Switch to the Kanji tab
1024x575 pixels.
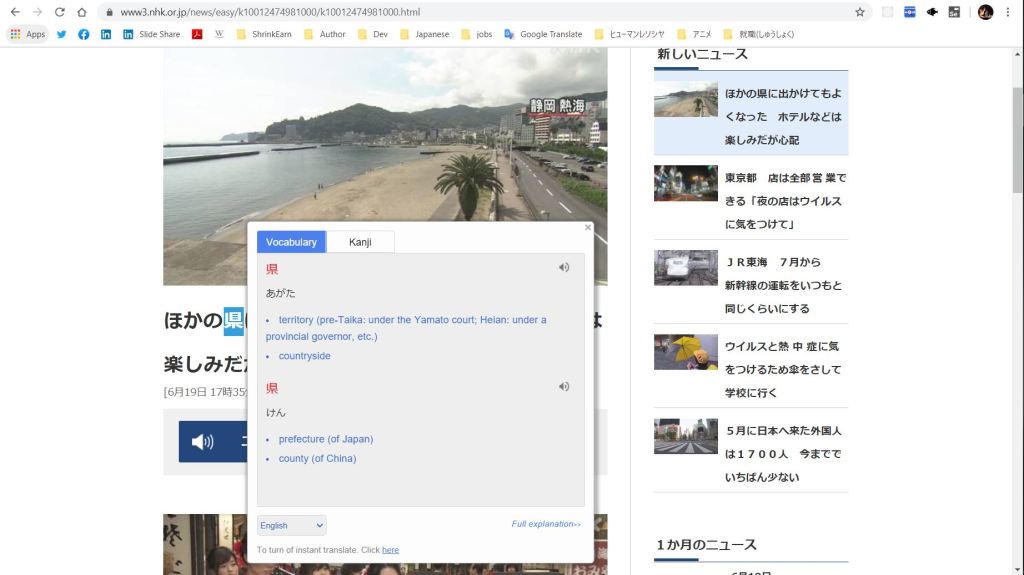click(360, 242)
